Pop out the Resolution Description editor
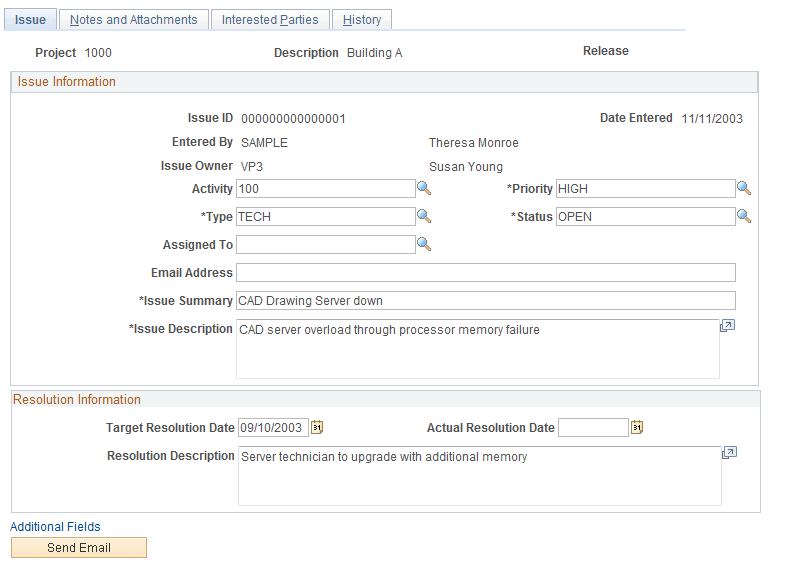This screenshot has width=788, height=566. tap(729, 453)
